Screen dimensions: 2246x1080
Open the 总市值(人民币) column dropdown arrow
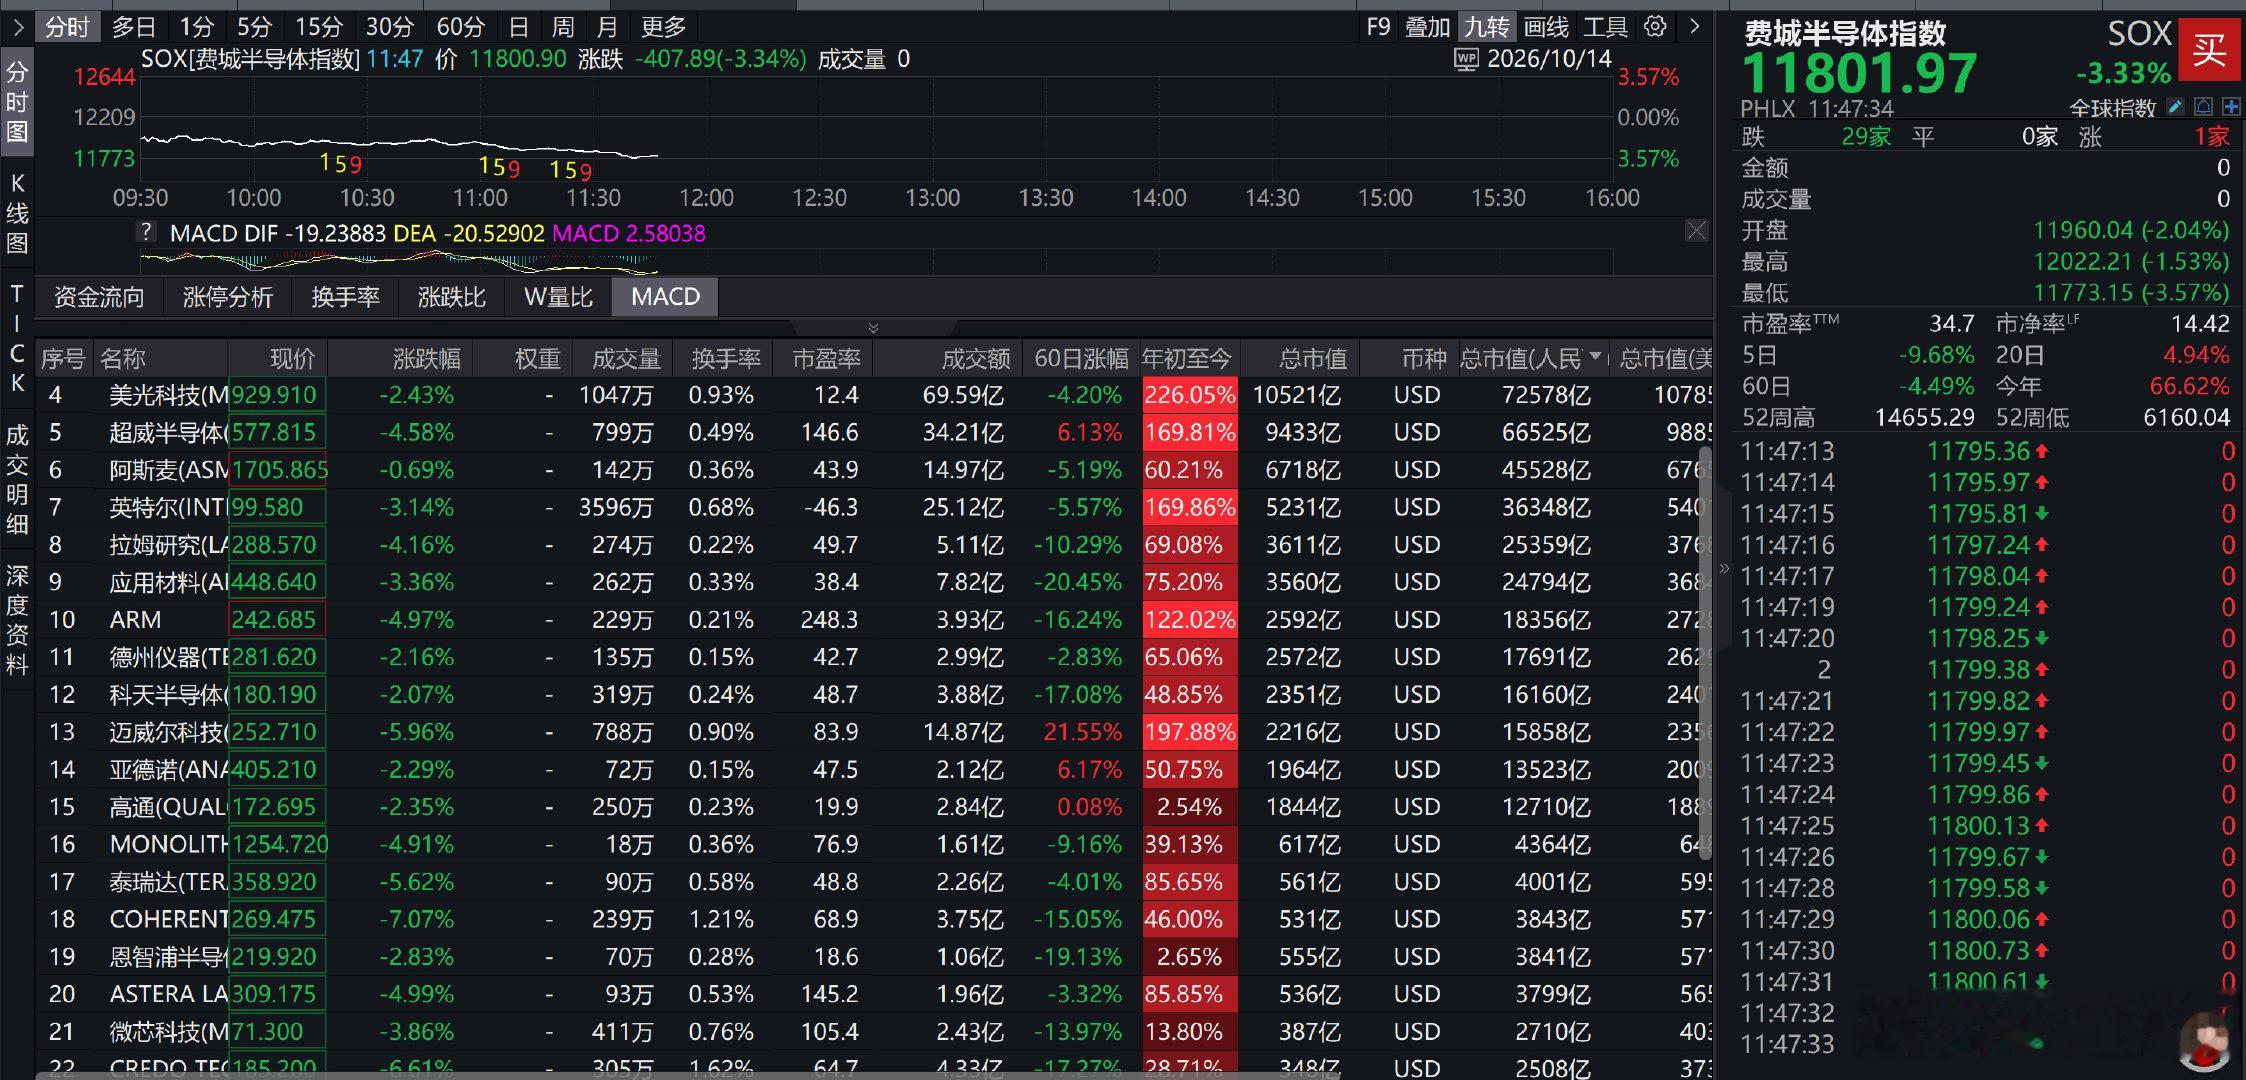[x=1595, y=356]
